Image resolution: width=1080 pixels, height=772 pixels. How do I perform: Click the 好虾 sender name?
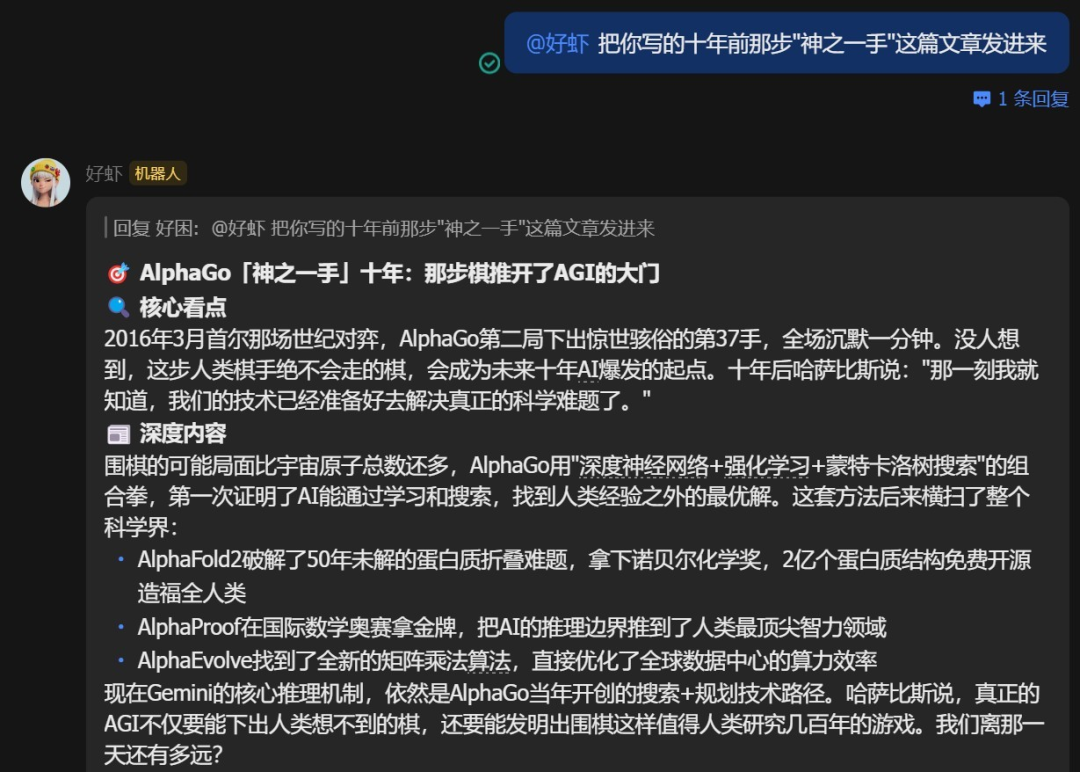tap(103, 174)
